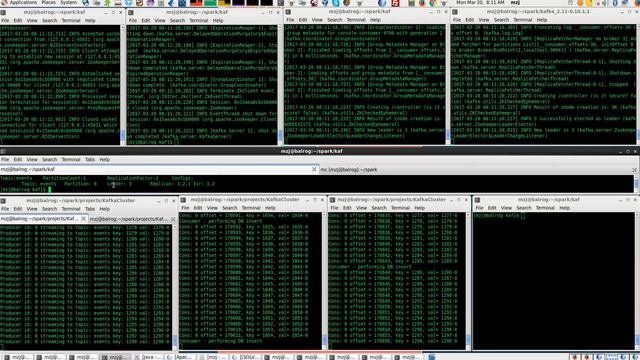Click window menu icon of kafka_2.11-0.10.1.1 terminal
The width and height of the screenshot is (640, 360).
[455, 12]
